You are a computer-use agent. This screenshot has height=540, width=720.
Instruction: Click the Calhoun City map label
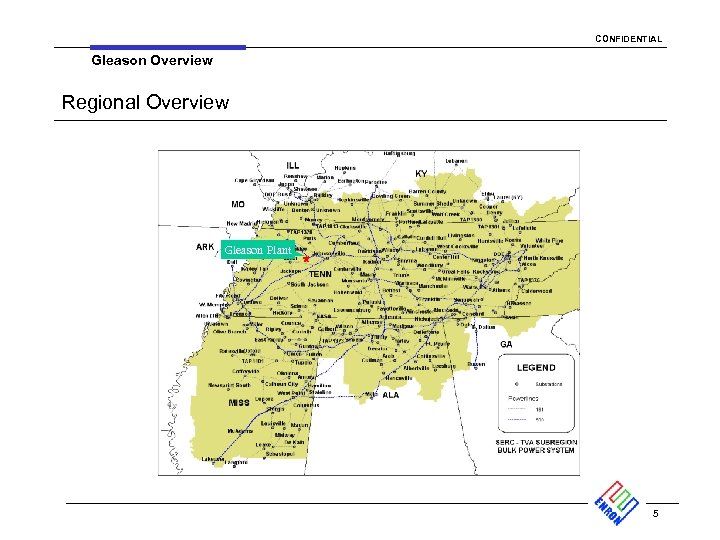tap(281, 384)
